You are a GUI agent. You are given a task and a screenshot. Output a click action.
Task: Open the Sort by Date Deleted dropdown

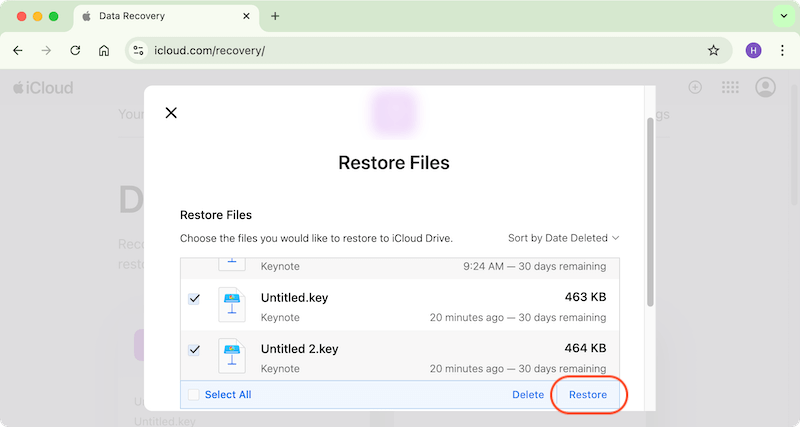tap(563, 238)
